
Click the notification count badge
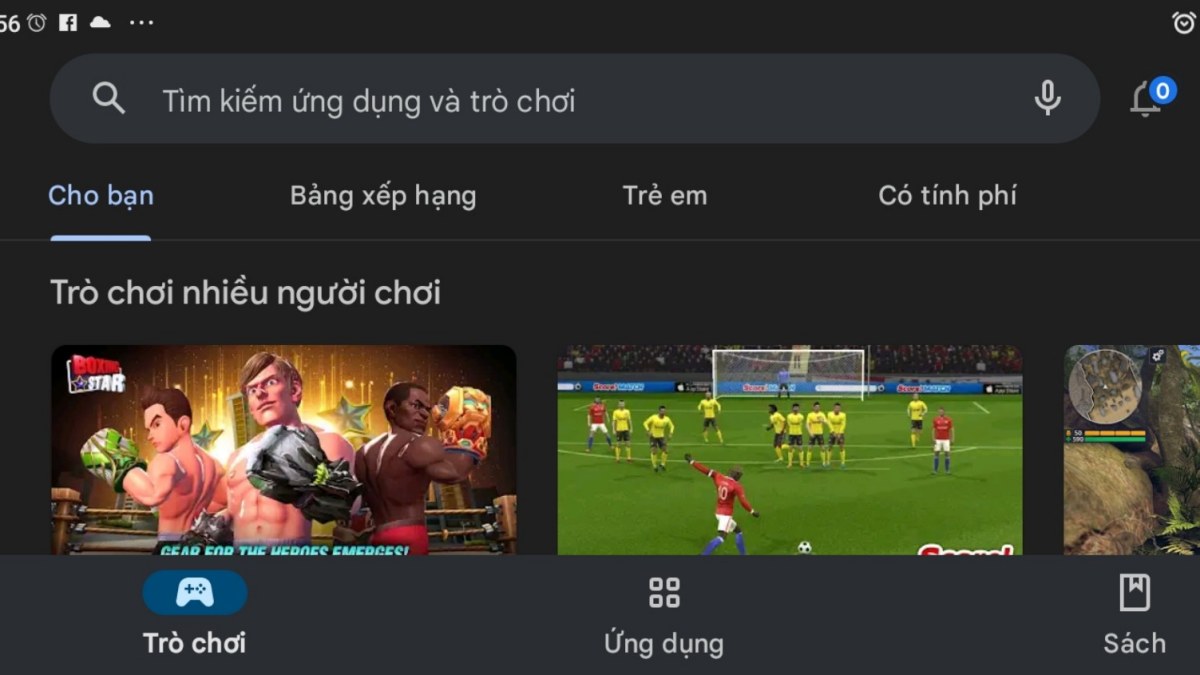pyautogui.click(x=1161, y=91)
